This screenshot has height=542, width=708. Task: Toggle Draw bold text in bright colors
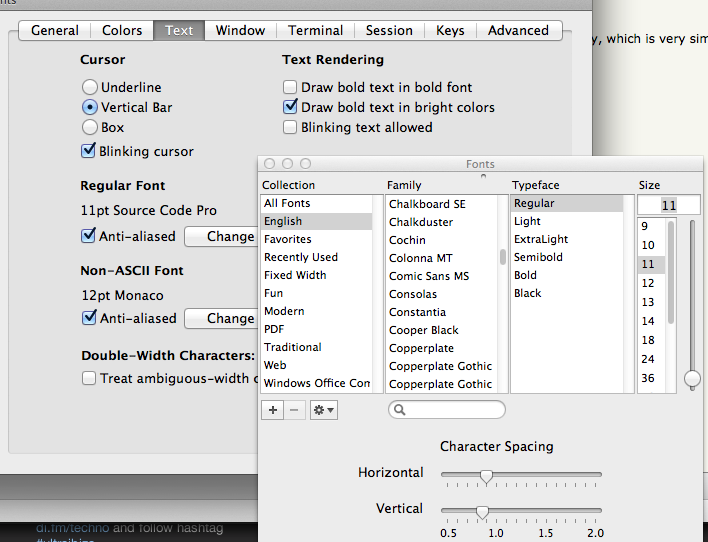pos(290,107)
